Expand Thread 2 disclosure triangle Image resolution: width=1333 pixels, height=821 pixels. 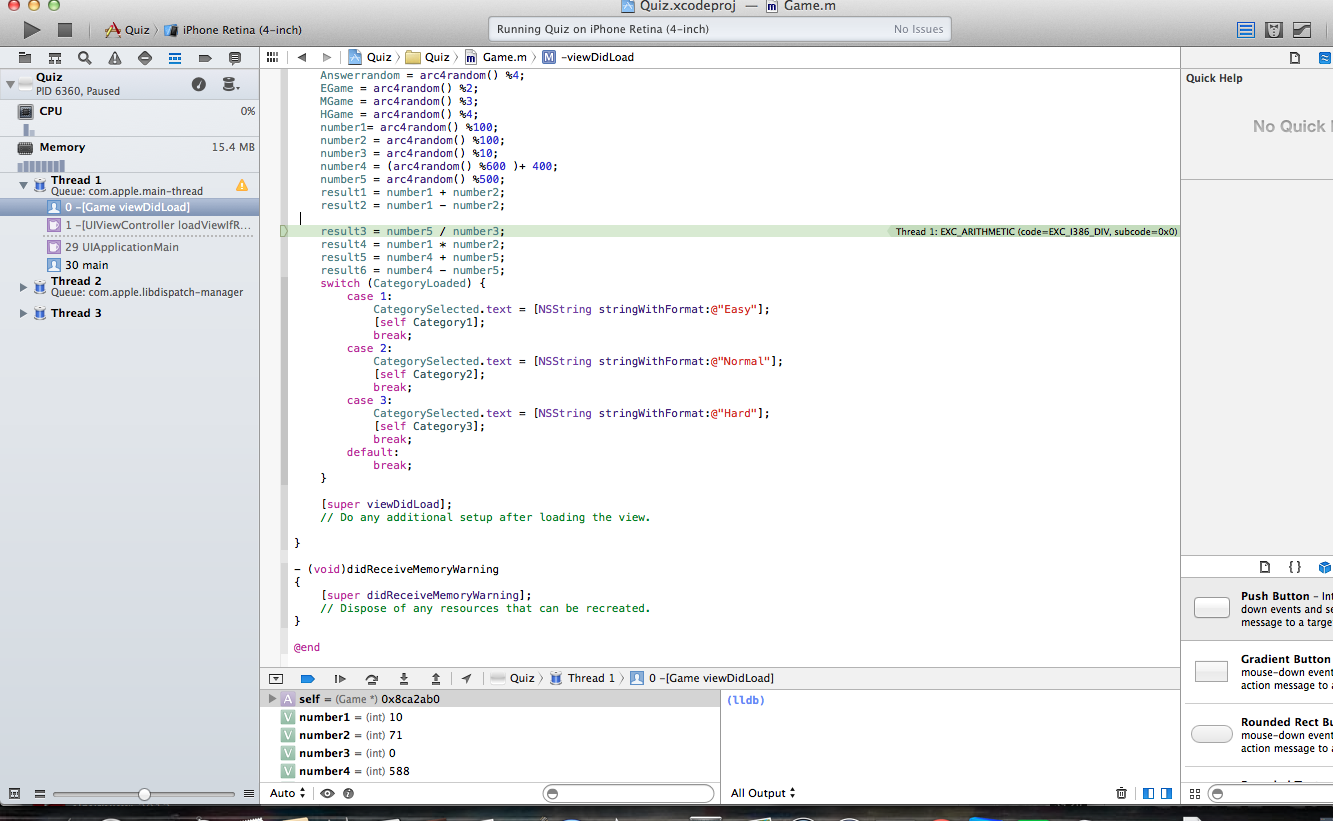click(24, 287)
